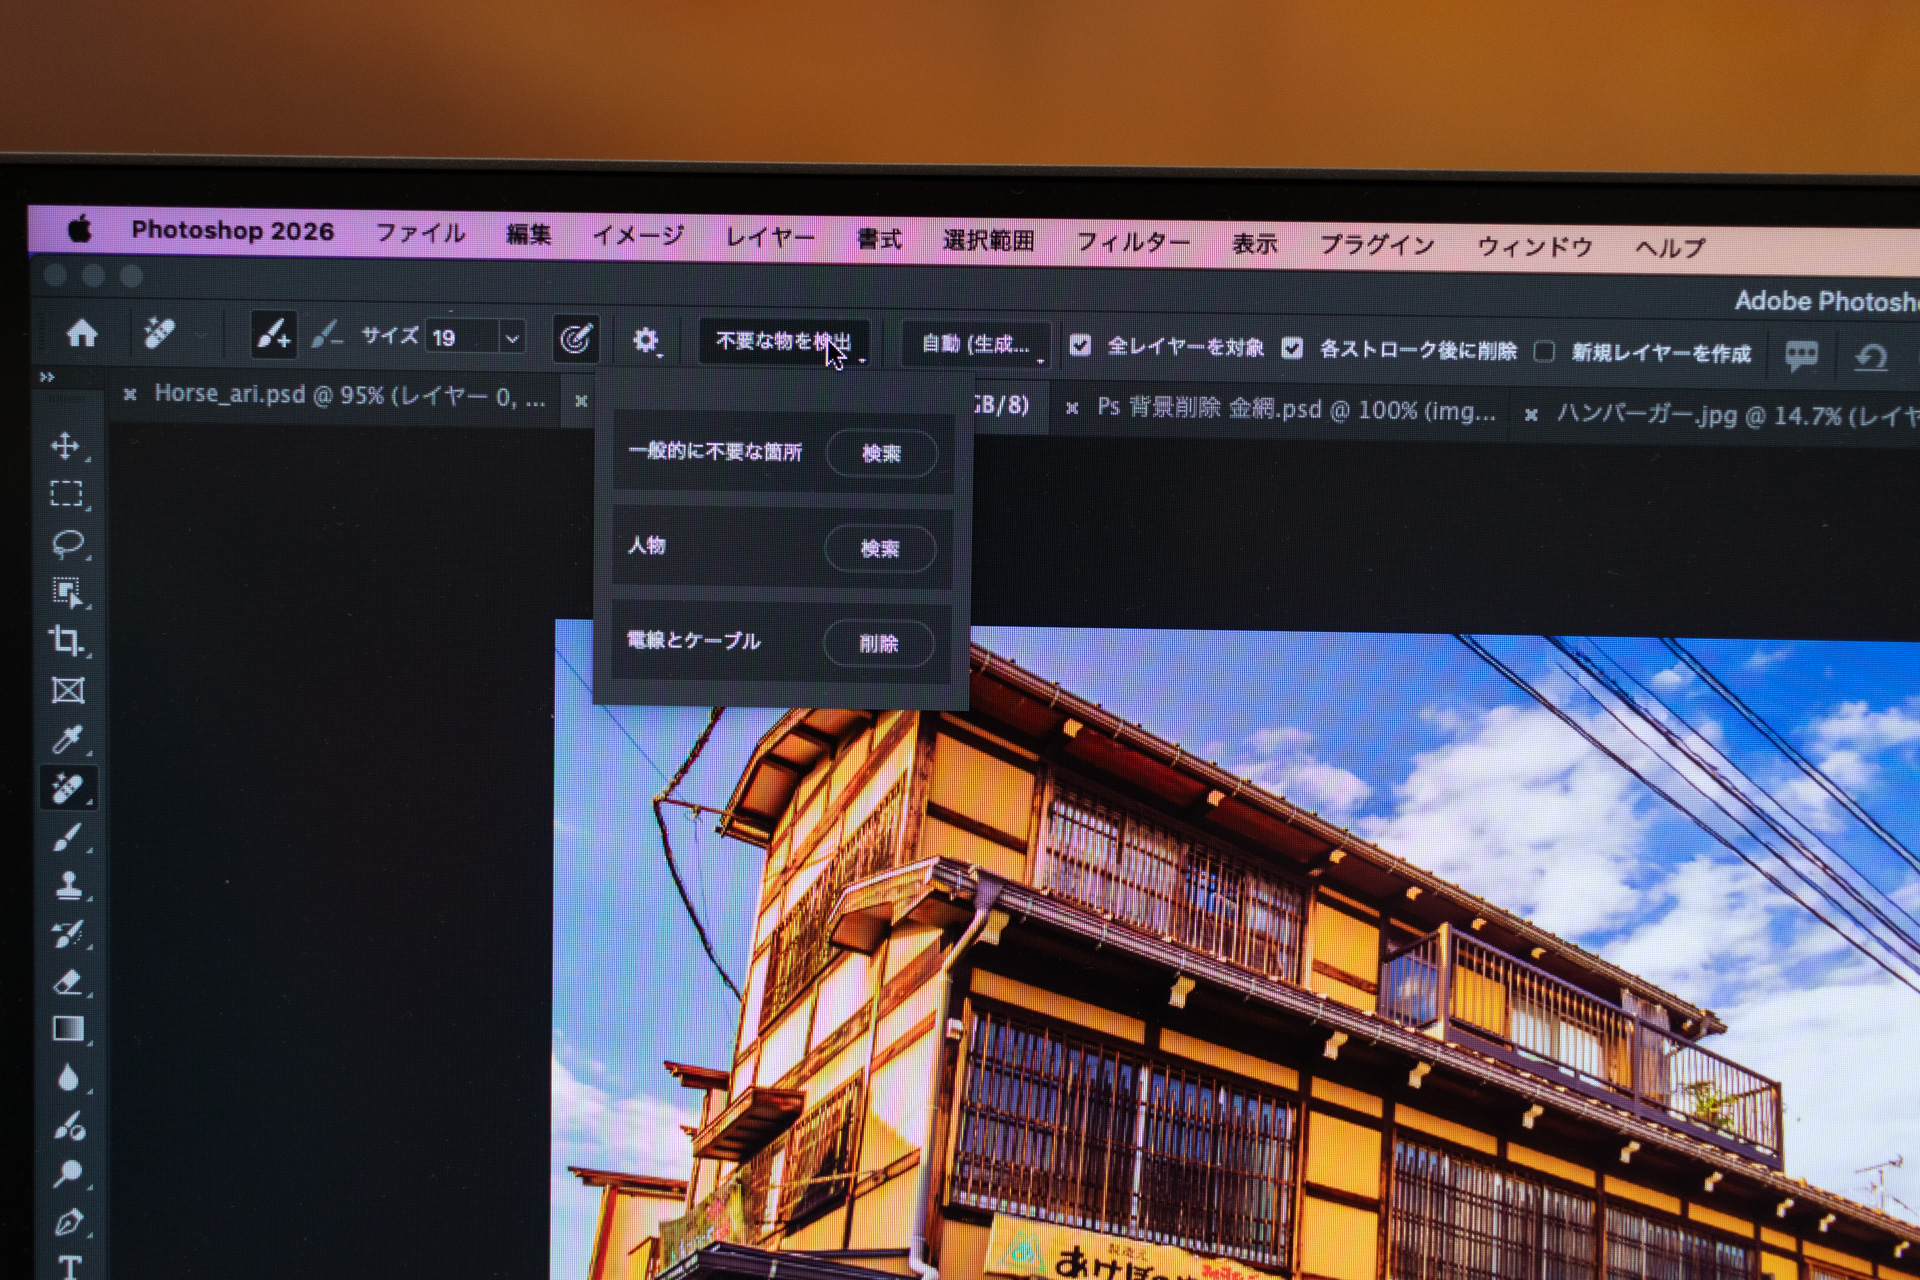Screen dimensions: 1920x1280
Task: Open the ヘルプ menu
Action: point(1670,248)
